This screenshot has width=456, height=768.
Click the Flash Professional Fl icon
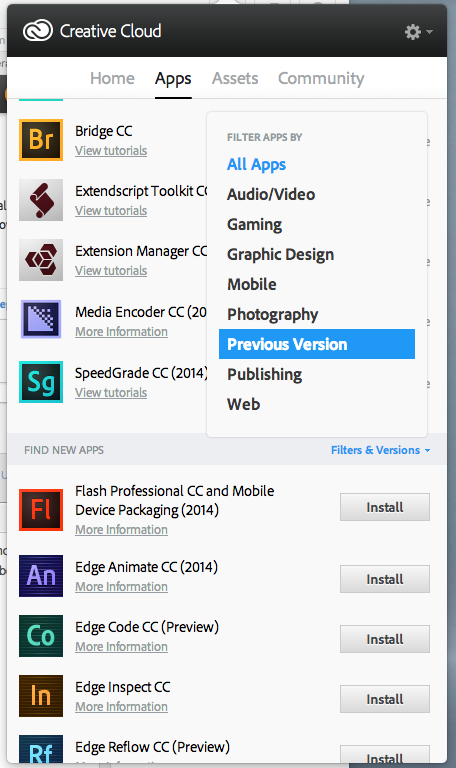(41, 510)
